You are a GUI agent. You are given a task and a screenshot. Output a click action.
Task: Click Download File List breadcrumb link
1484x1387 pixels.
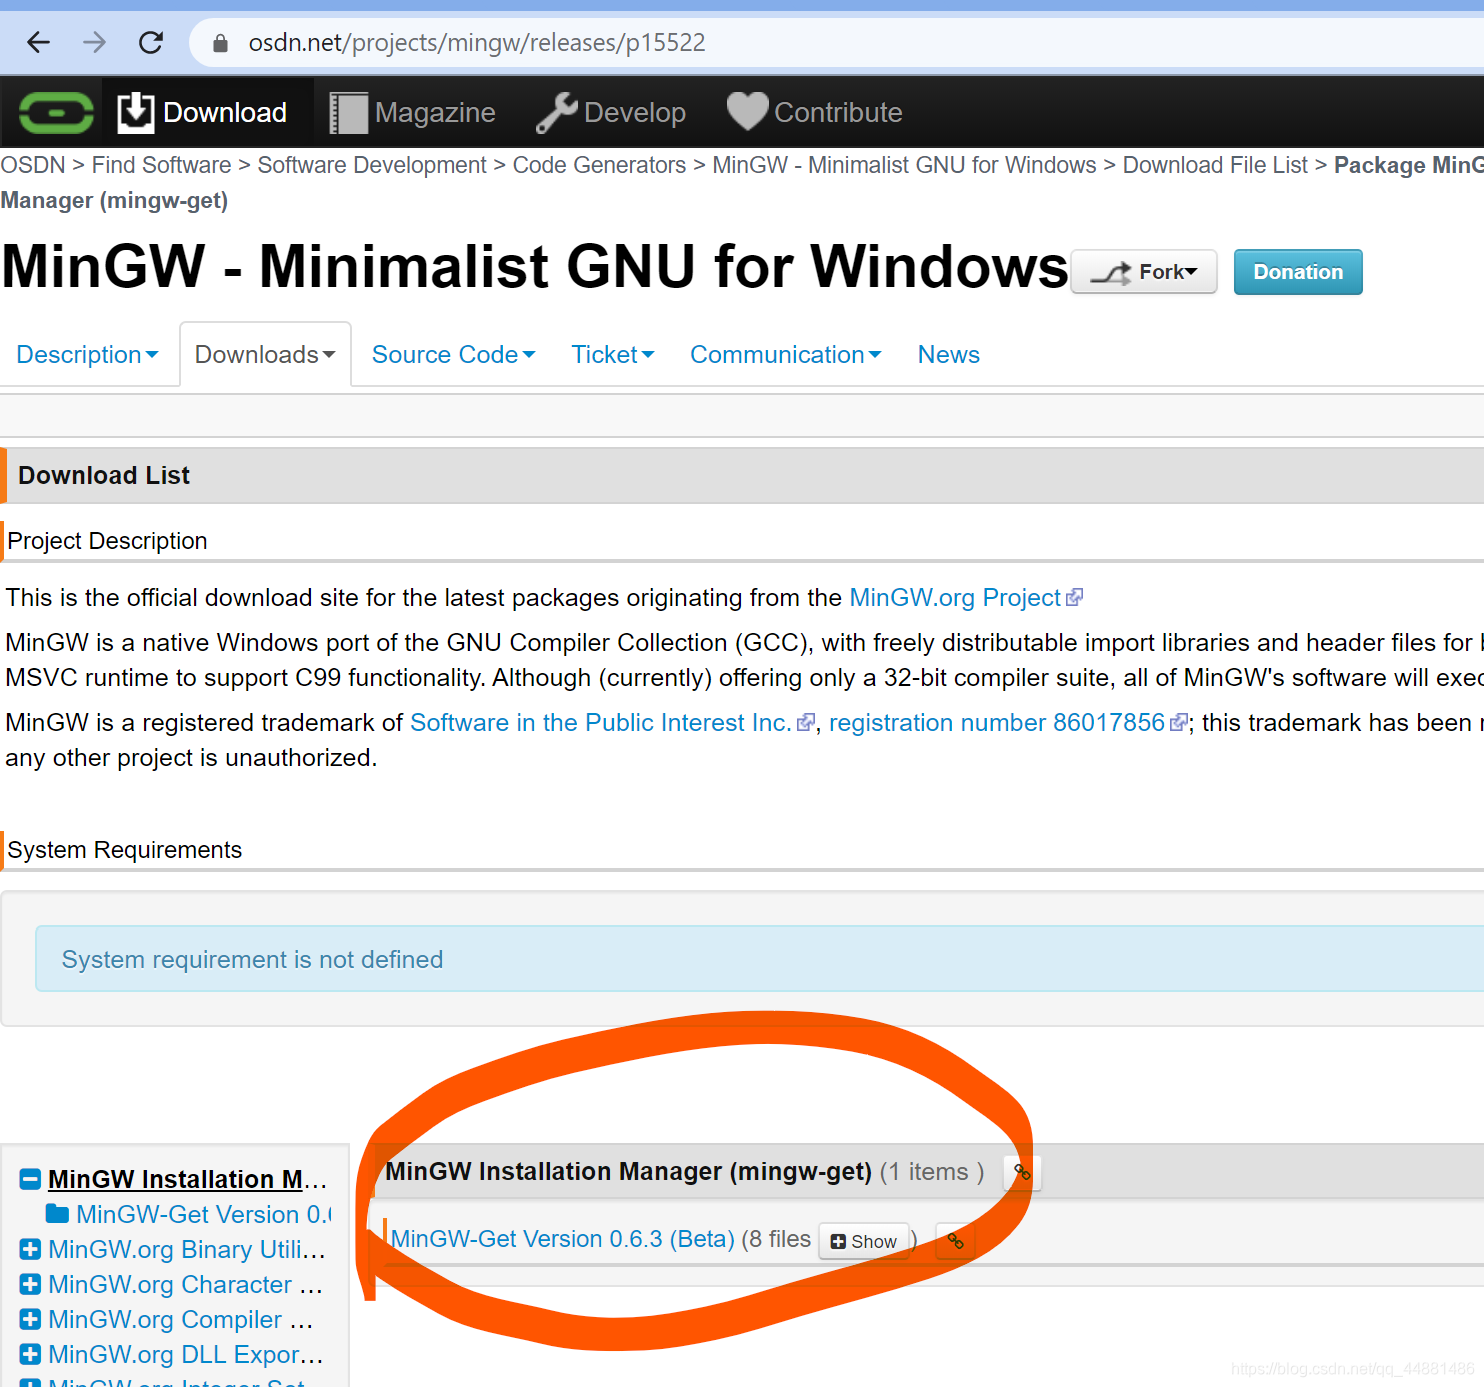[x=1215, y=165]
